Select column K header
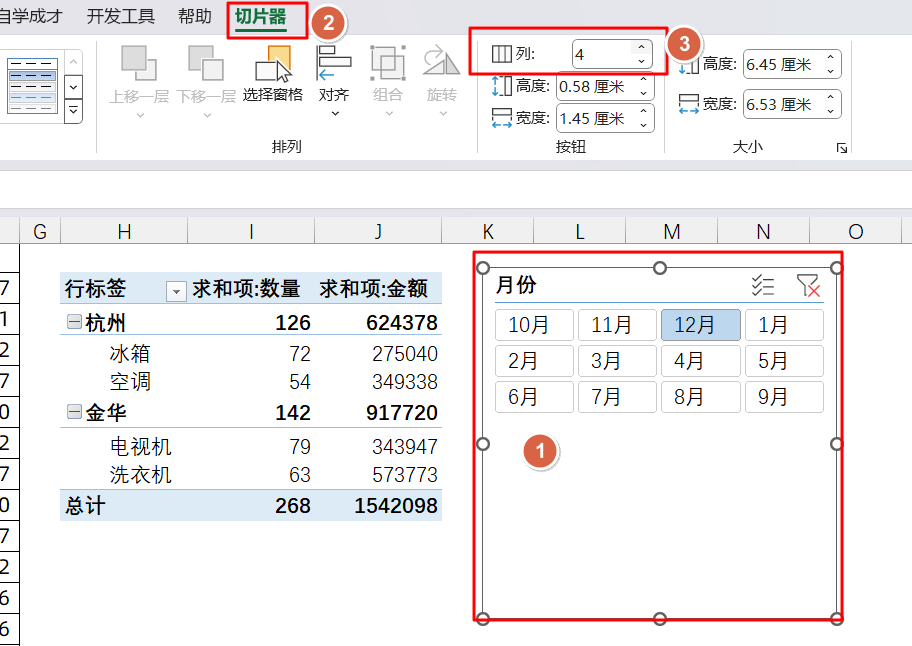 [x=488, y=231]
